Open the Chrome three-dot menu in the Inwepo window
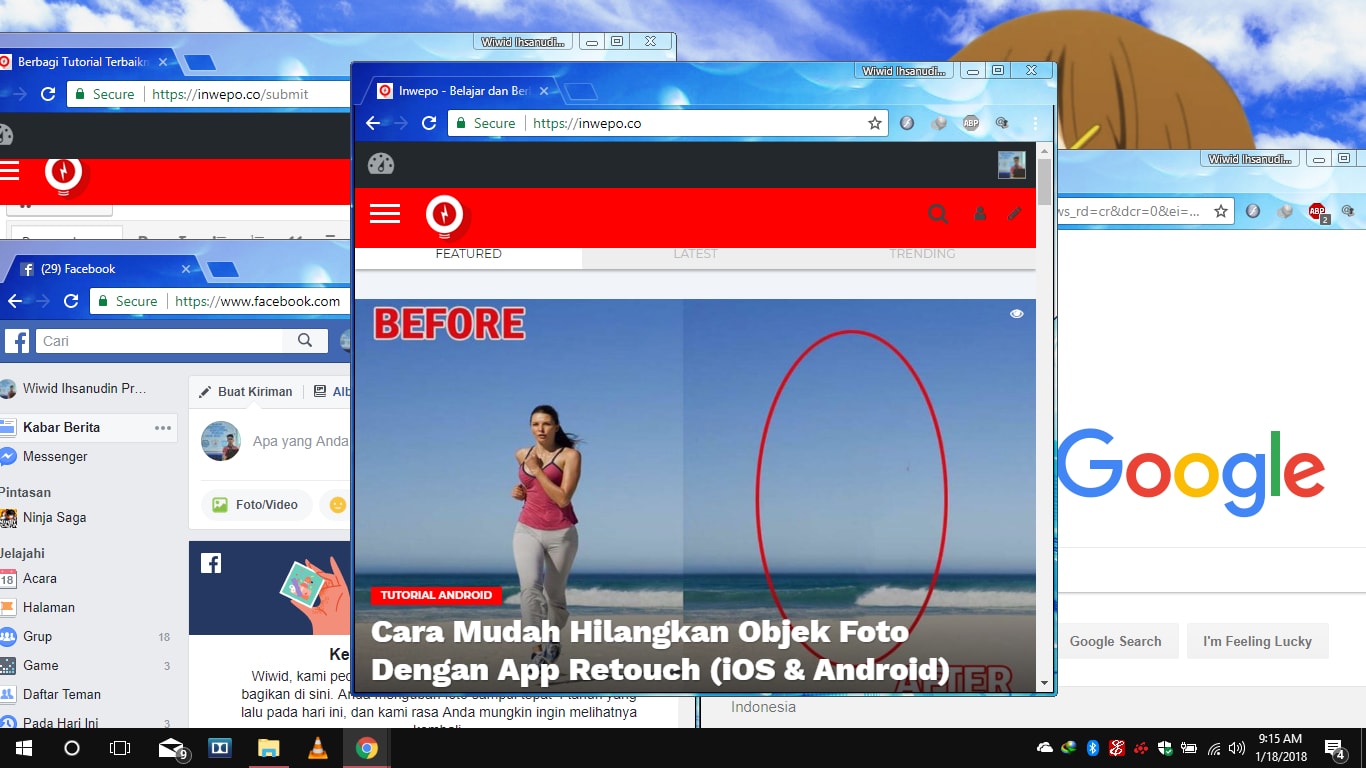Image resolution: width=1366 pixels, height=768 pixels. tap(1036, 123)
